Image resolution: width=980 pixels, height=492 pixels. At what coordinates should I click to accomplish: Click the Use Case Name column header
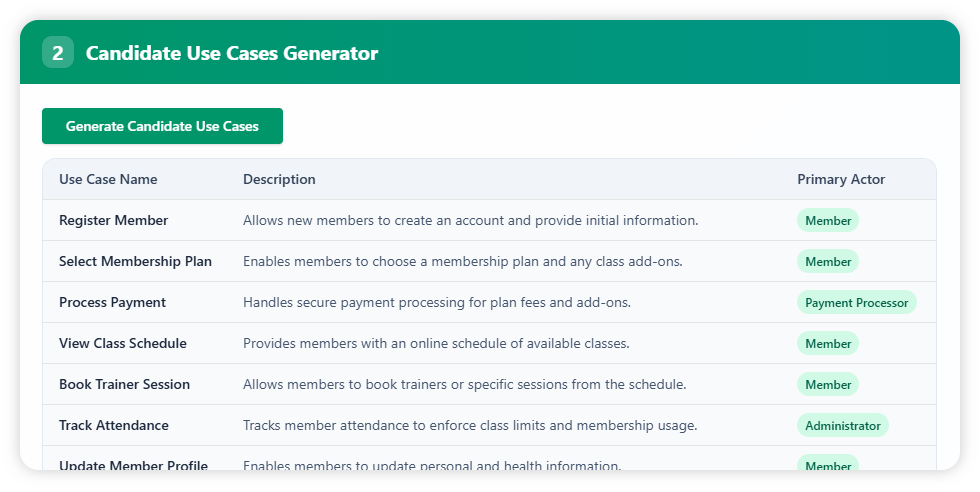[x=108, y=180]
